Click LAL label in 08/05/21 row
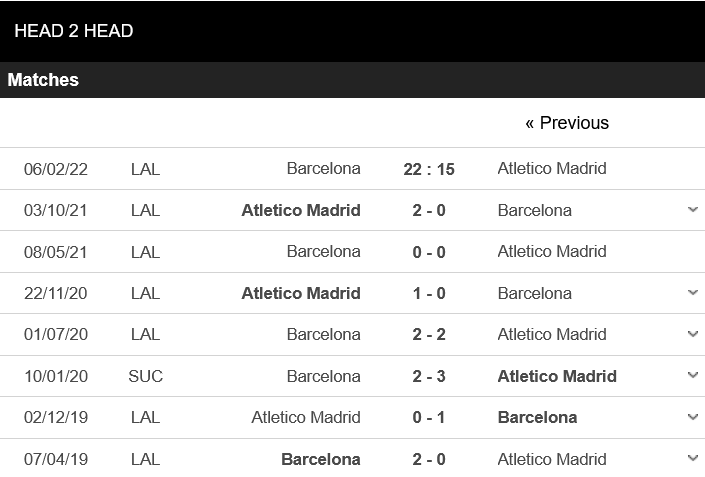Image resolution: width=705 pixels, height=477 pixels. (x=145, y=252)
